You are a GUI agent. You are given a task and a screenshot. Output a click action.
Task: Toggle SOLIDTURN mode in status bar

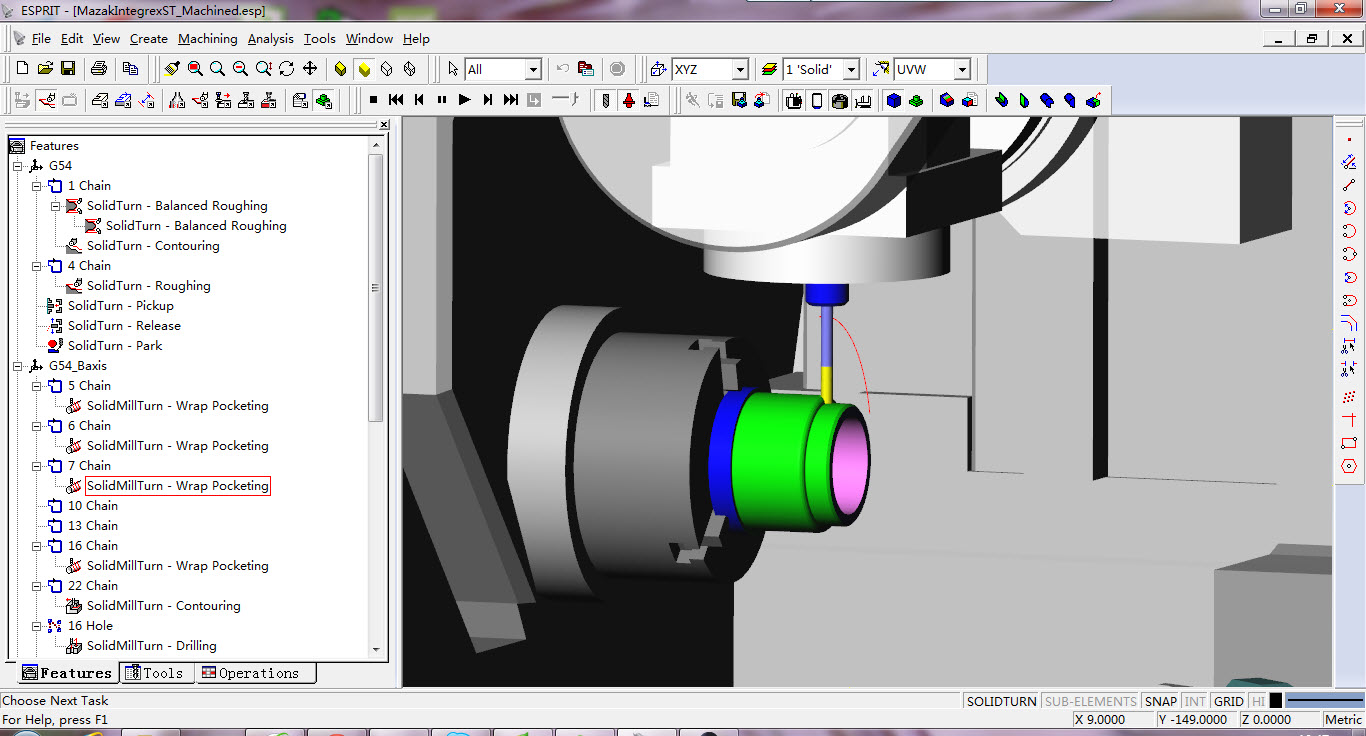tap(1001, 701)
